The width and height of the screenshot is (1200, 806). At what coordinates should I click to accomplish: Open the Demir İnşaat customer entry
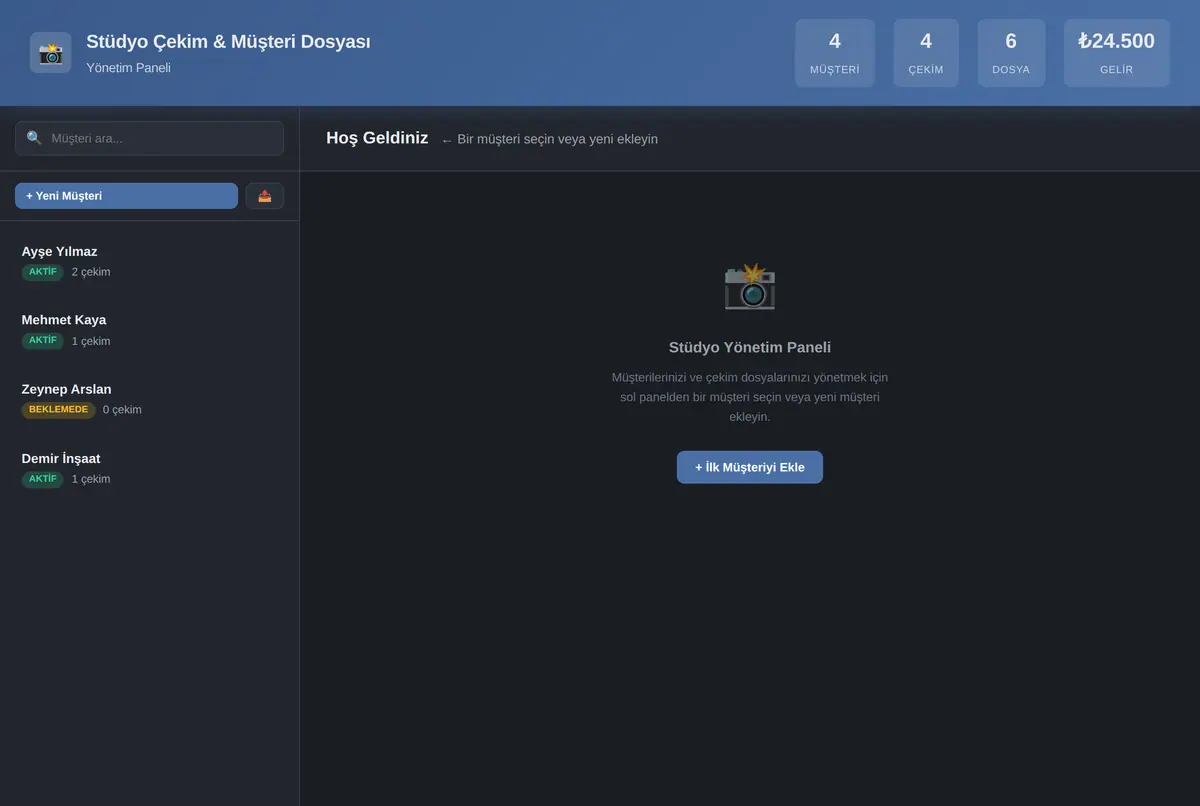coord(149,468)
